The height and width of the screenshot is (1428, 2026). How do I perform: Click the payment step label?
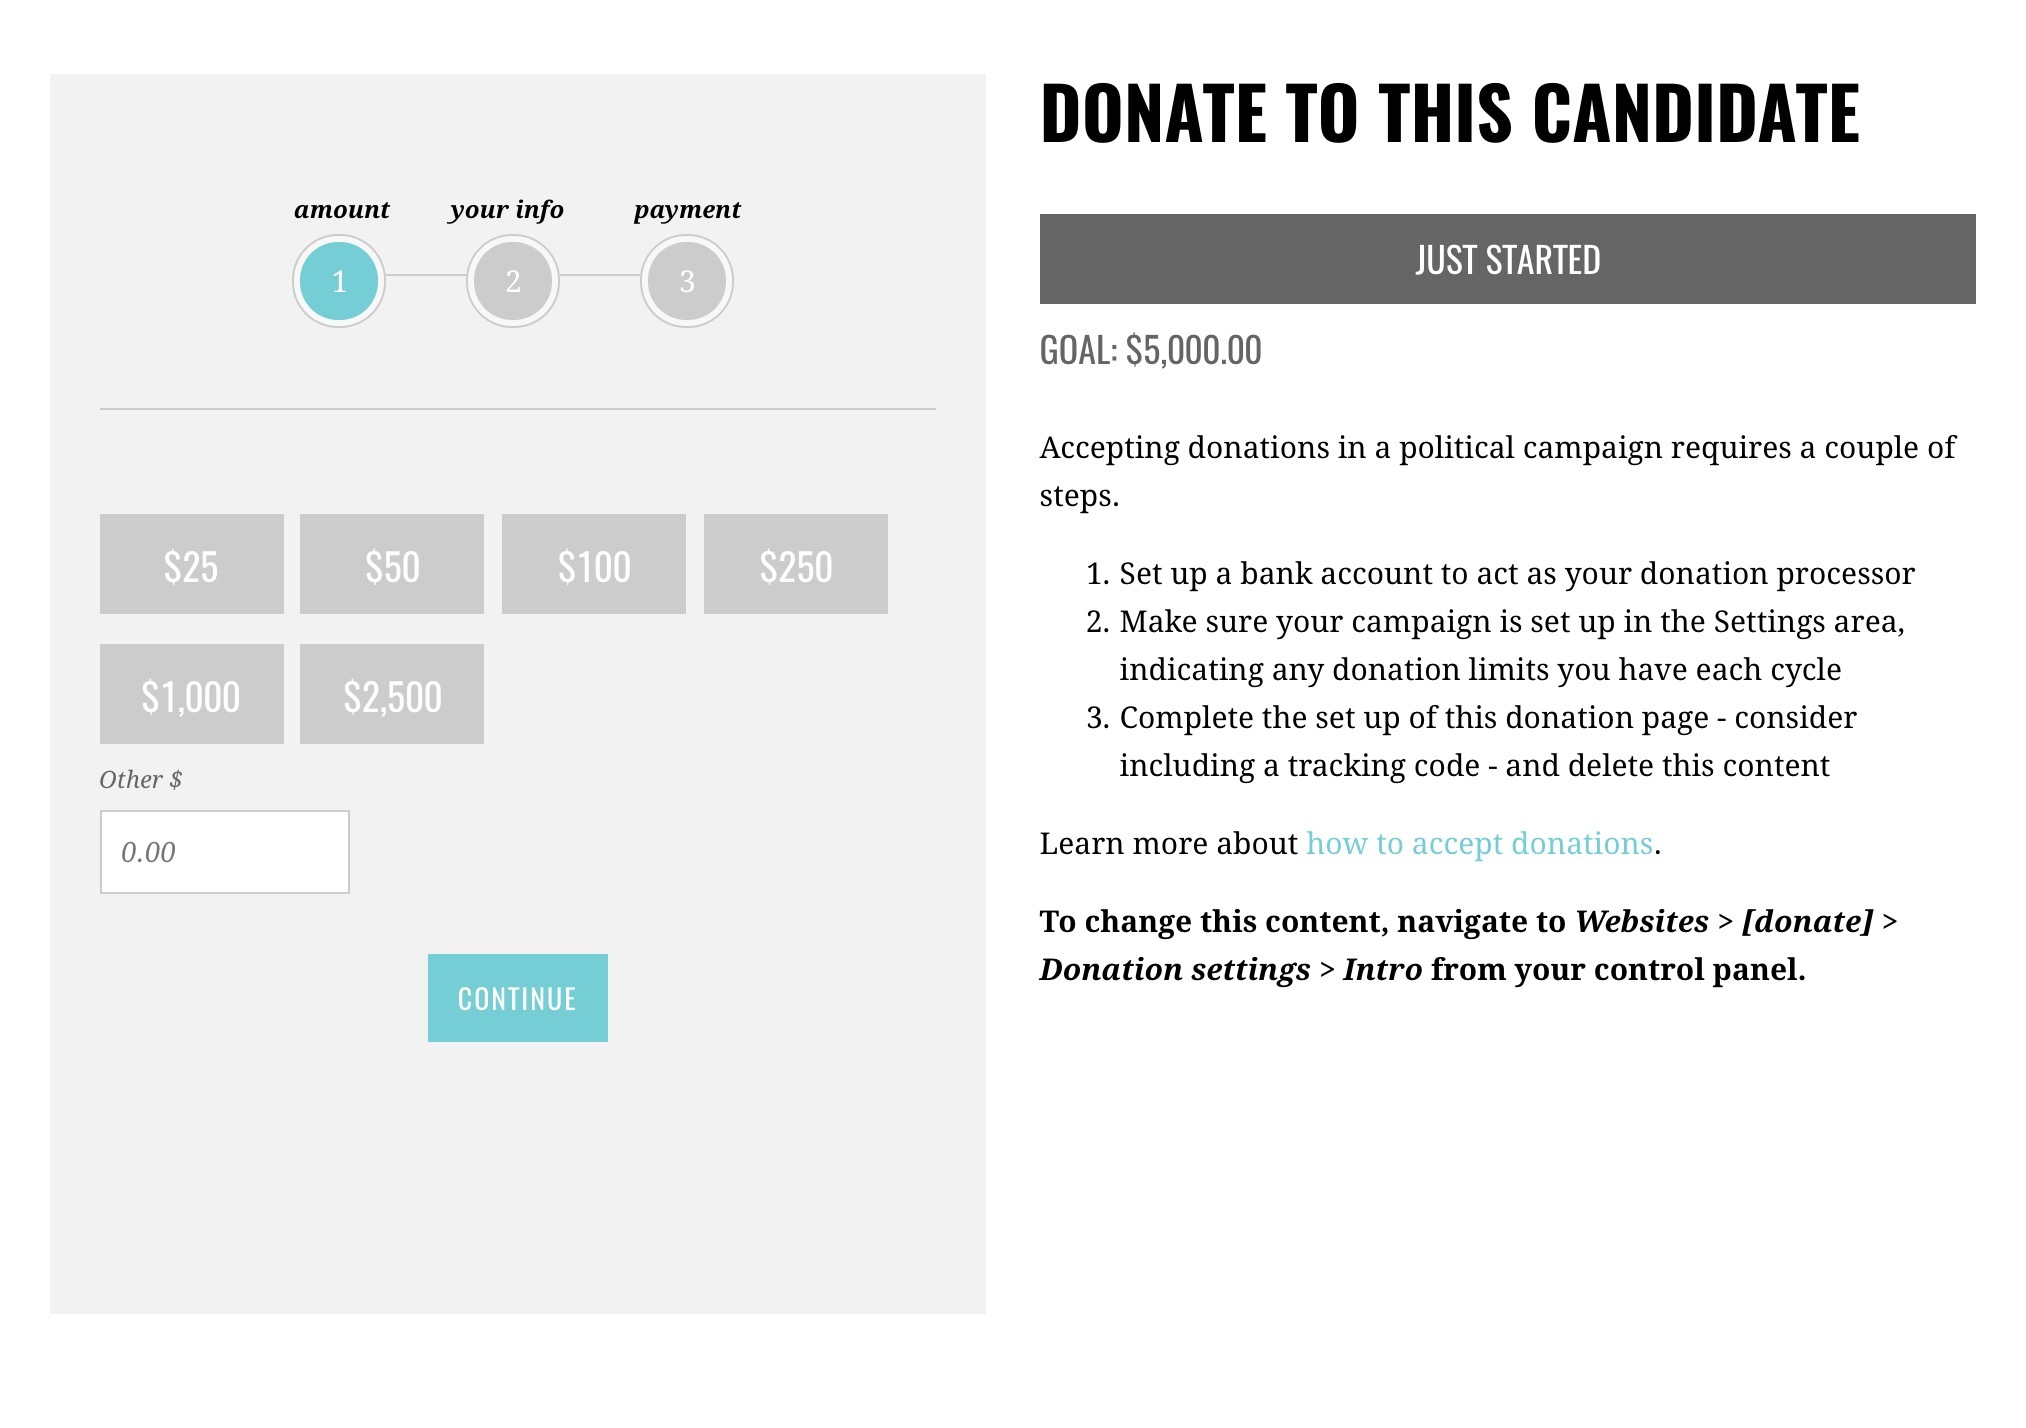point(687,210)
